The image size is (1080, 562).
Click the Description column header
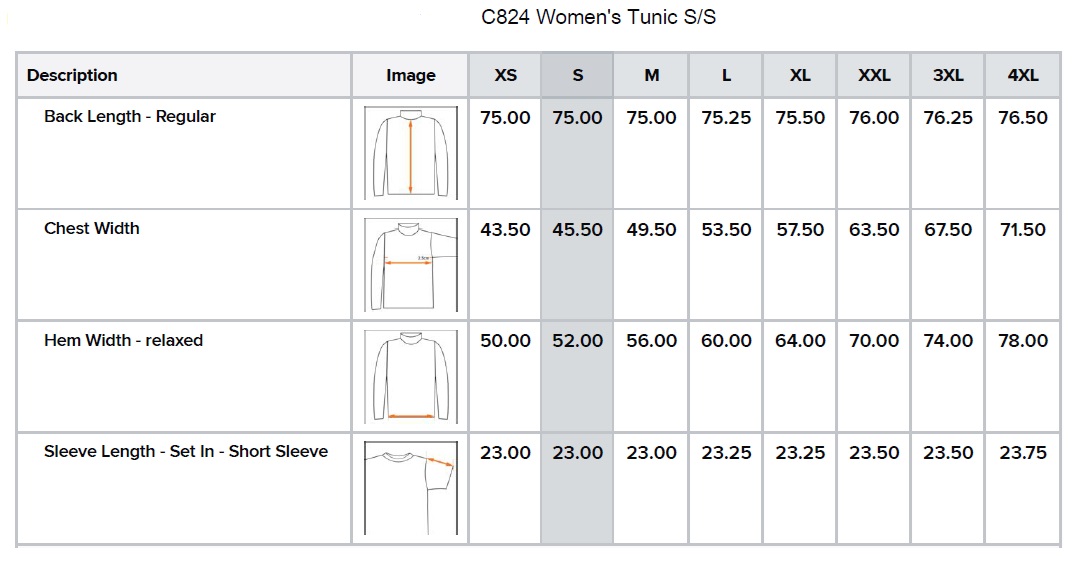[x=72, y=75]
